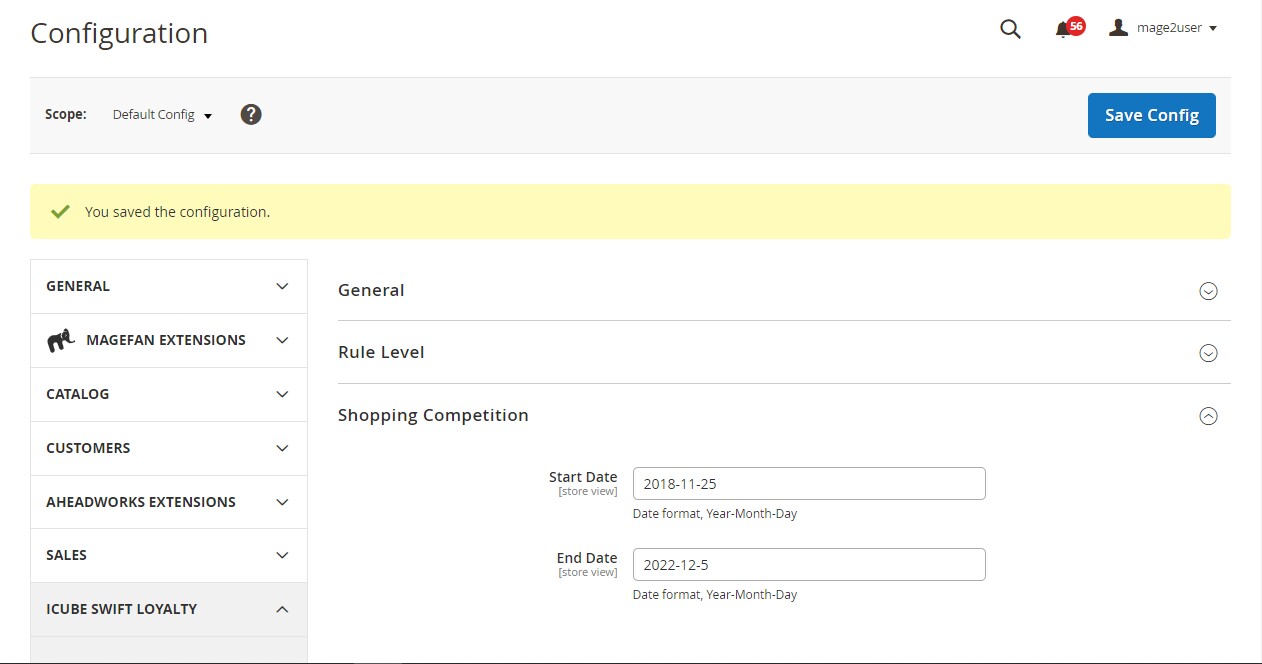
Task: Click the 'You saved the configuration.' message
Action: 177,212
